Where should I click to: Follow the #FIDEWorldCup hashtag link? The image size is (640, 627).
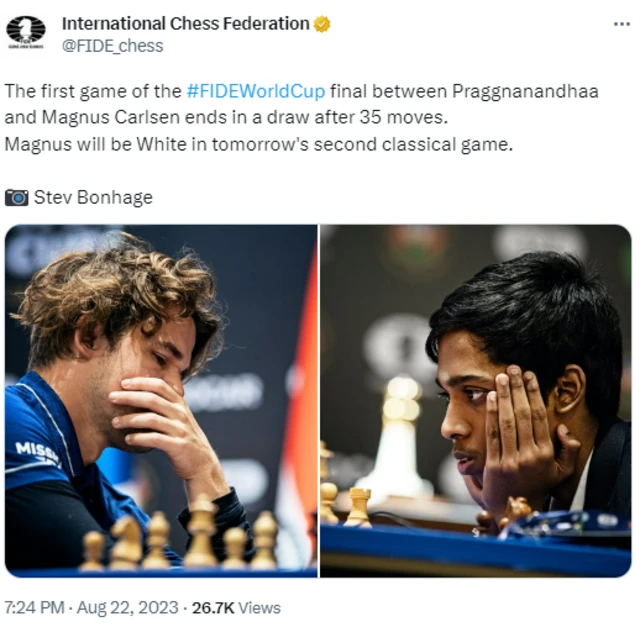click(x=256, y=91)
